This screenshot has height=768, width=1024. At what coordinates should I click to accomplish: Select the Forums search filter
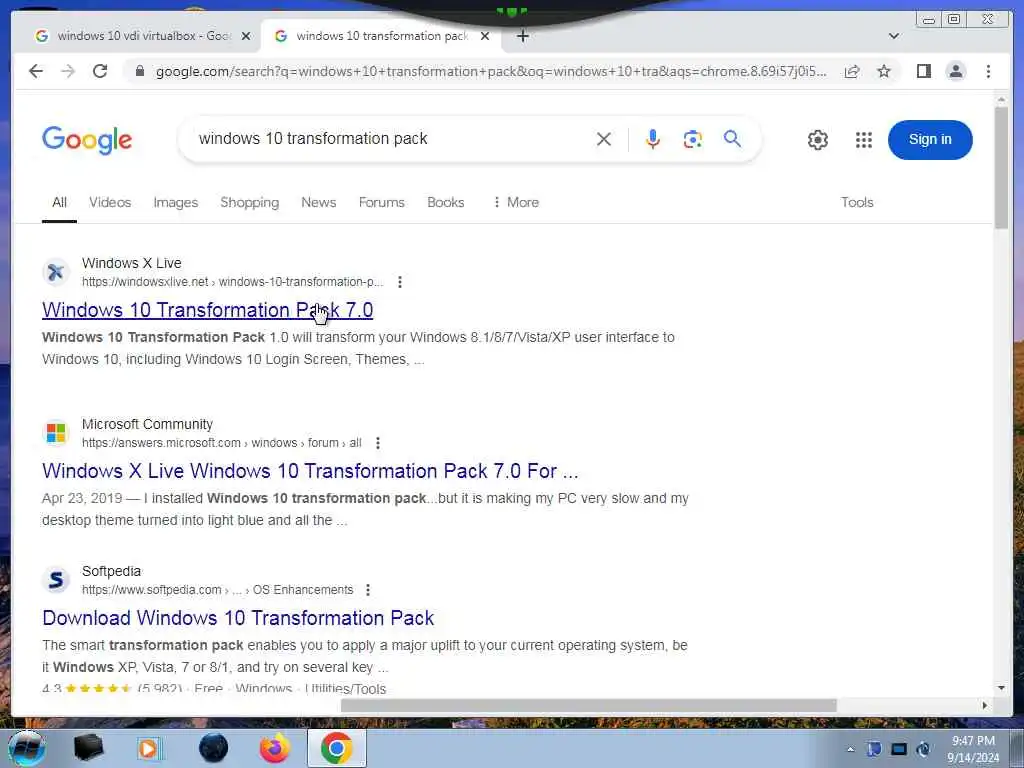click(381, 202)
